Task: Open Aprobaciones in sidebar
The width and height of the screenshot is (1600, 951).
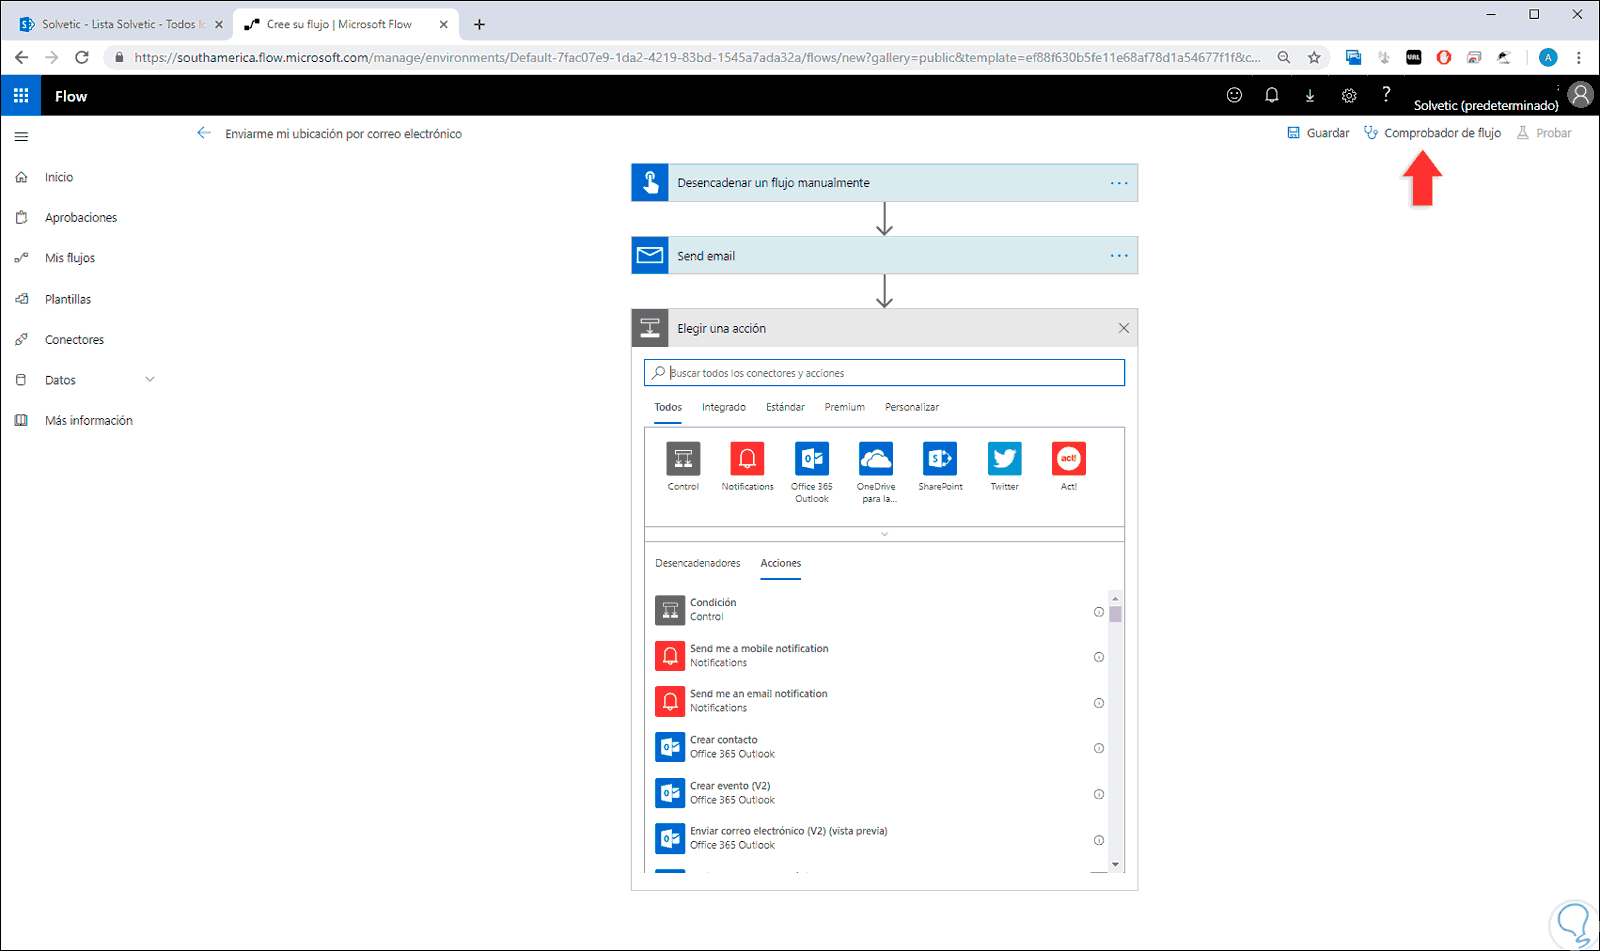Action: pyautogui.click(x=81, y=217)
